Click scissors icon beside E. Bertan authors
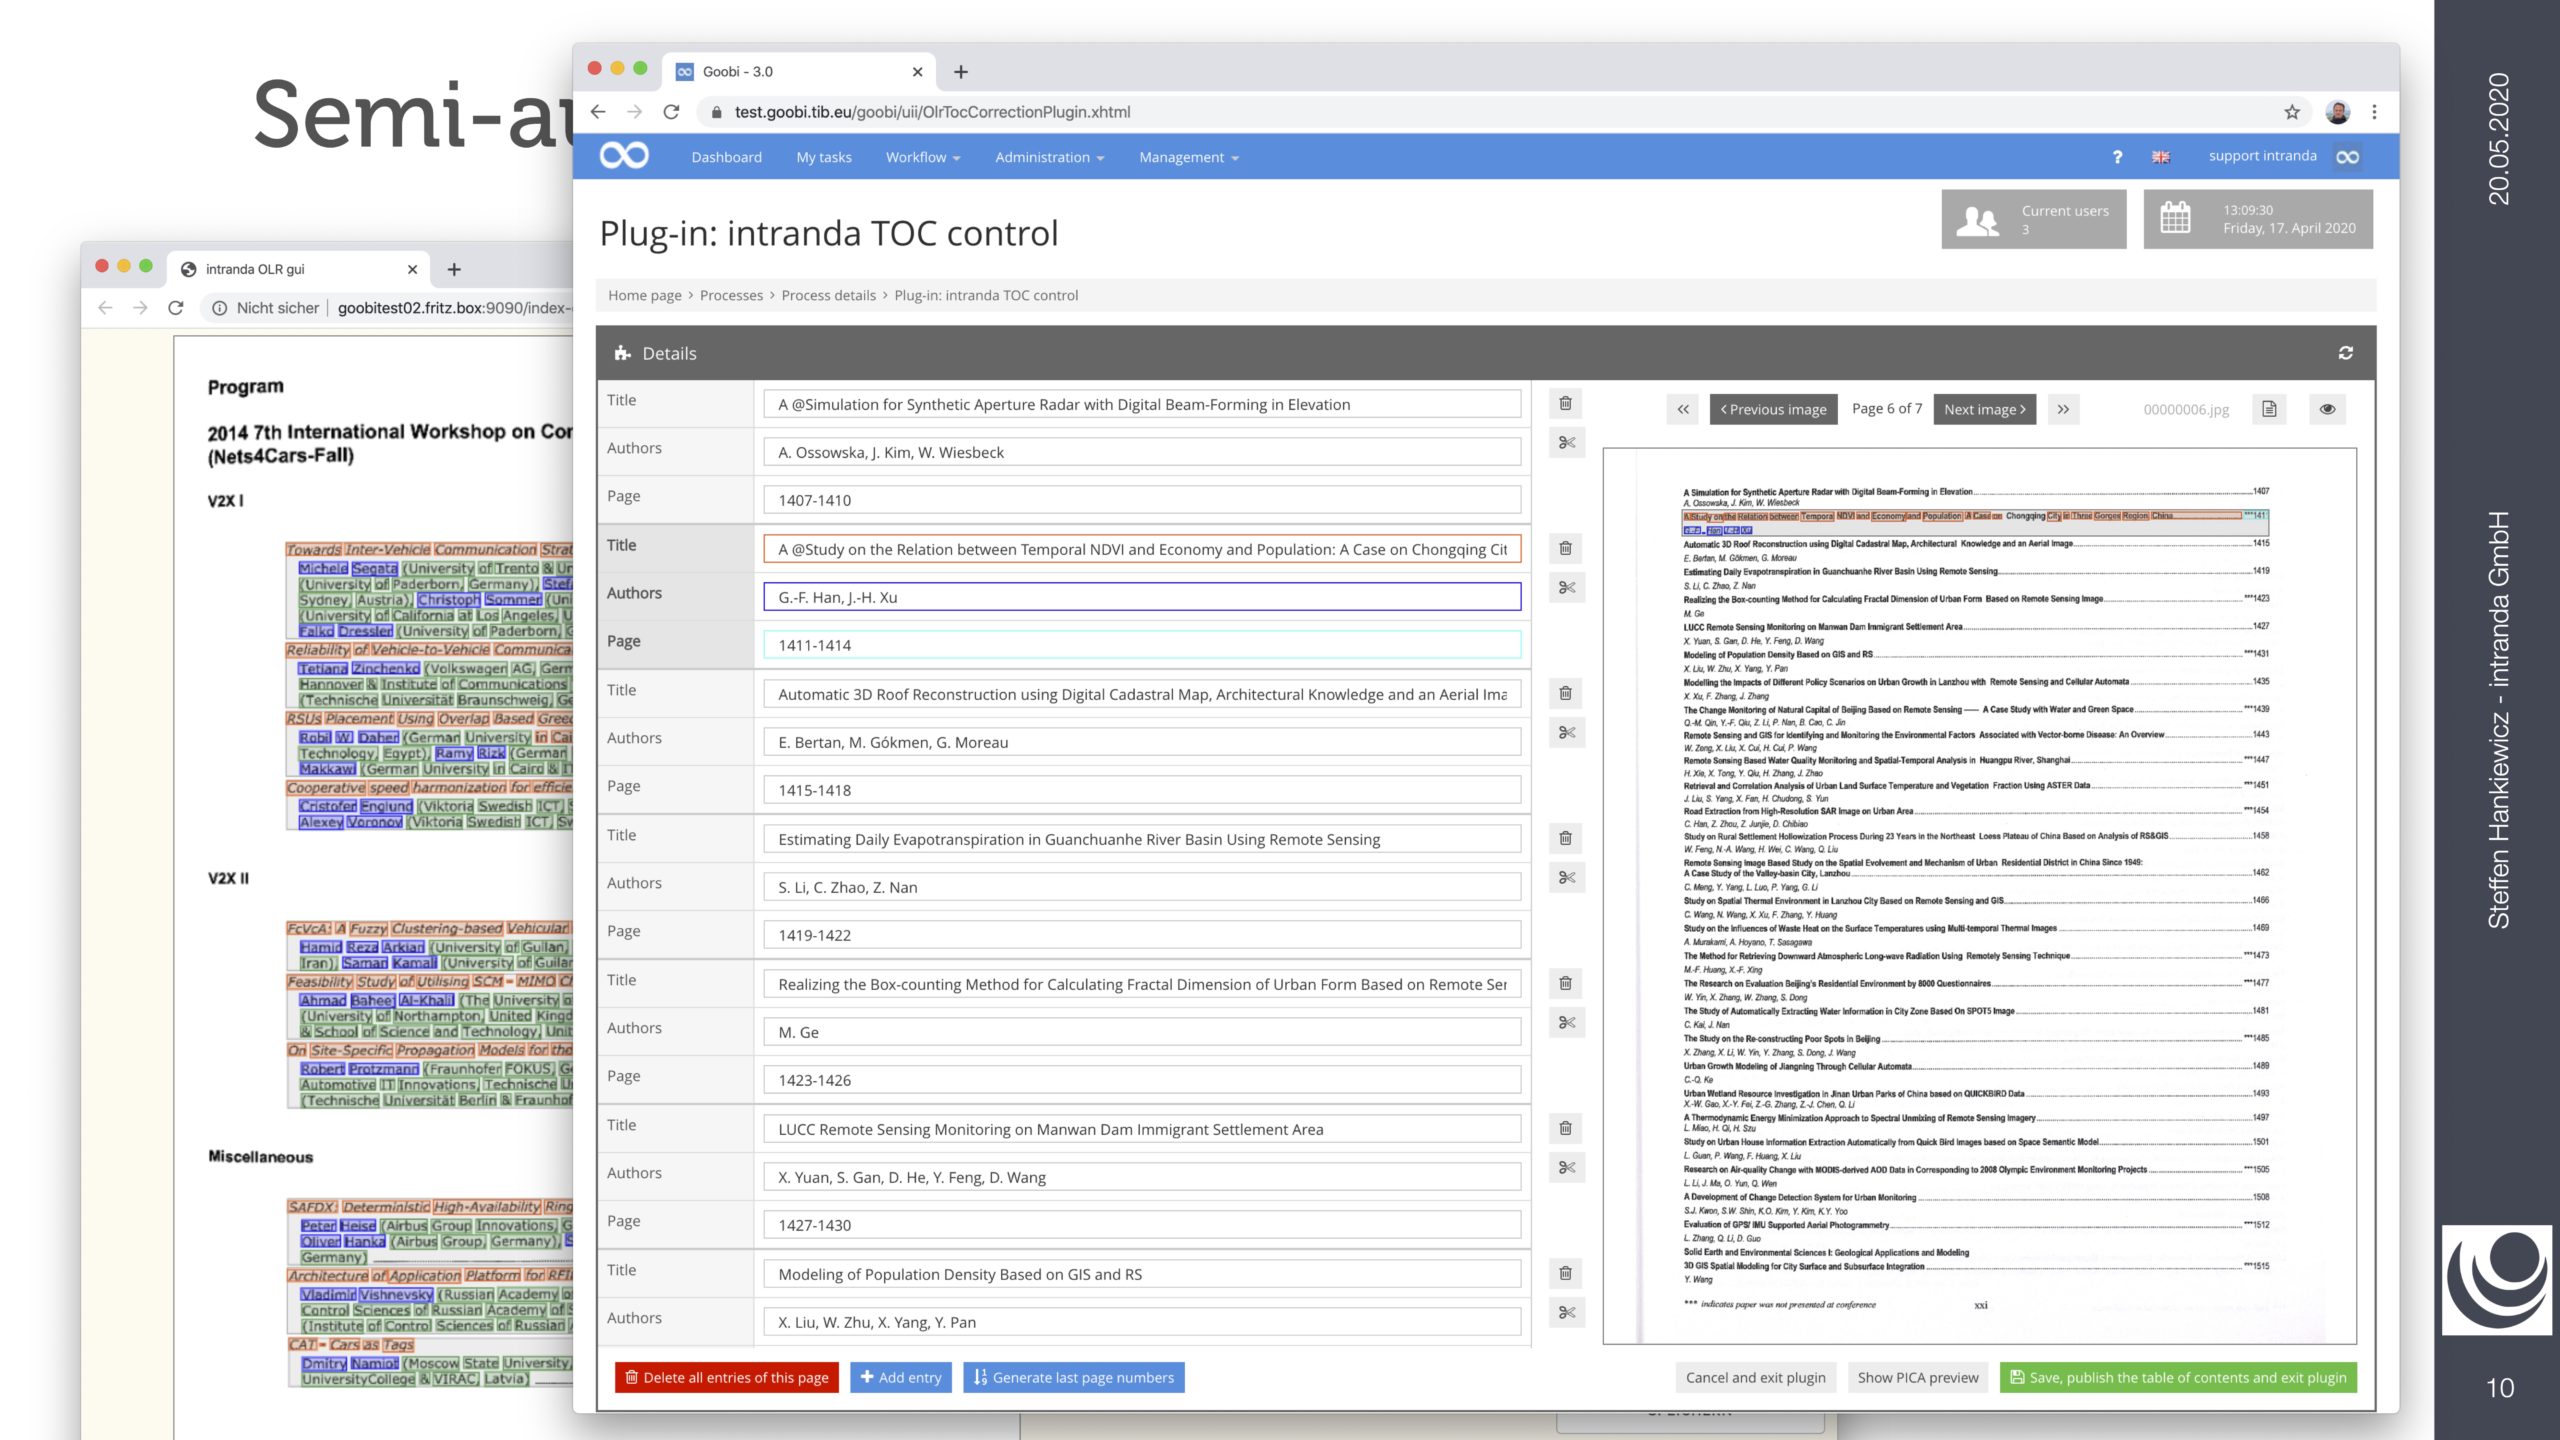2560x1440 pixels. pyautogui.click(x=1566, y=732)
